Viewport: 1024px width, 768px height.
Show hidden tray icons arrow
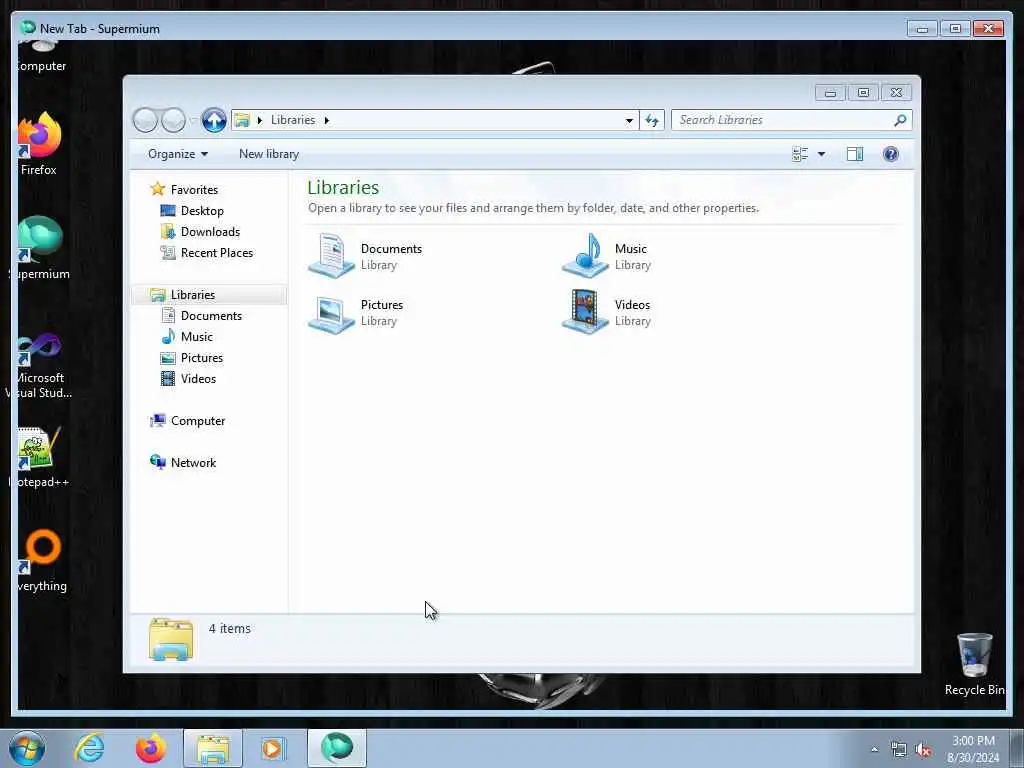click(x=874, y=750)
